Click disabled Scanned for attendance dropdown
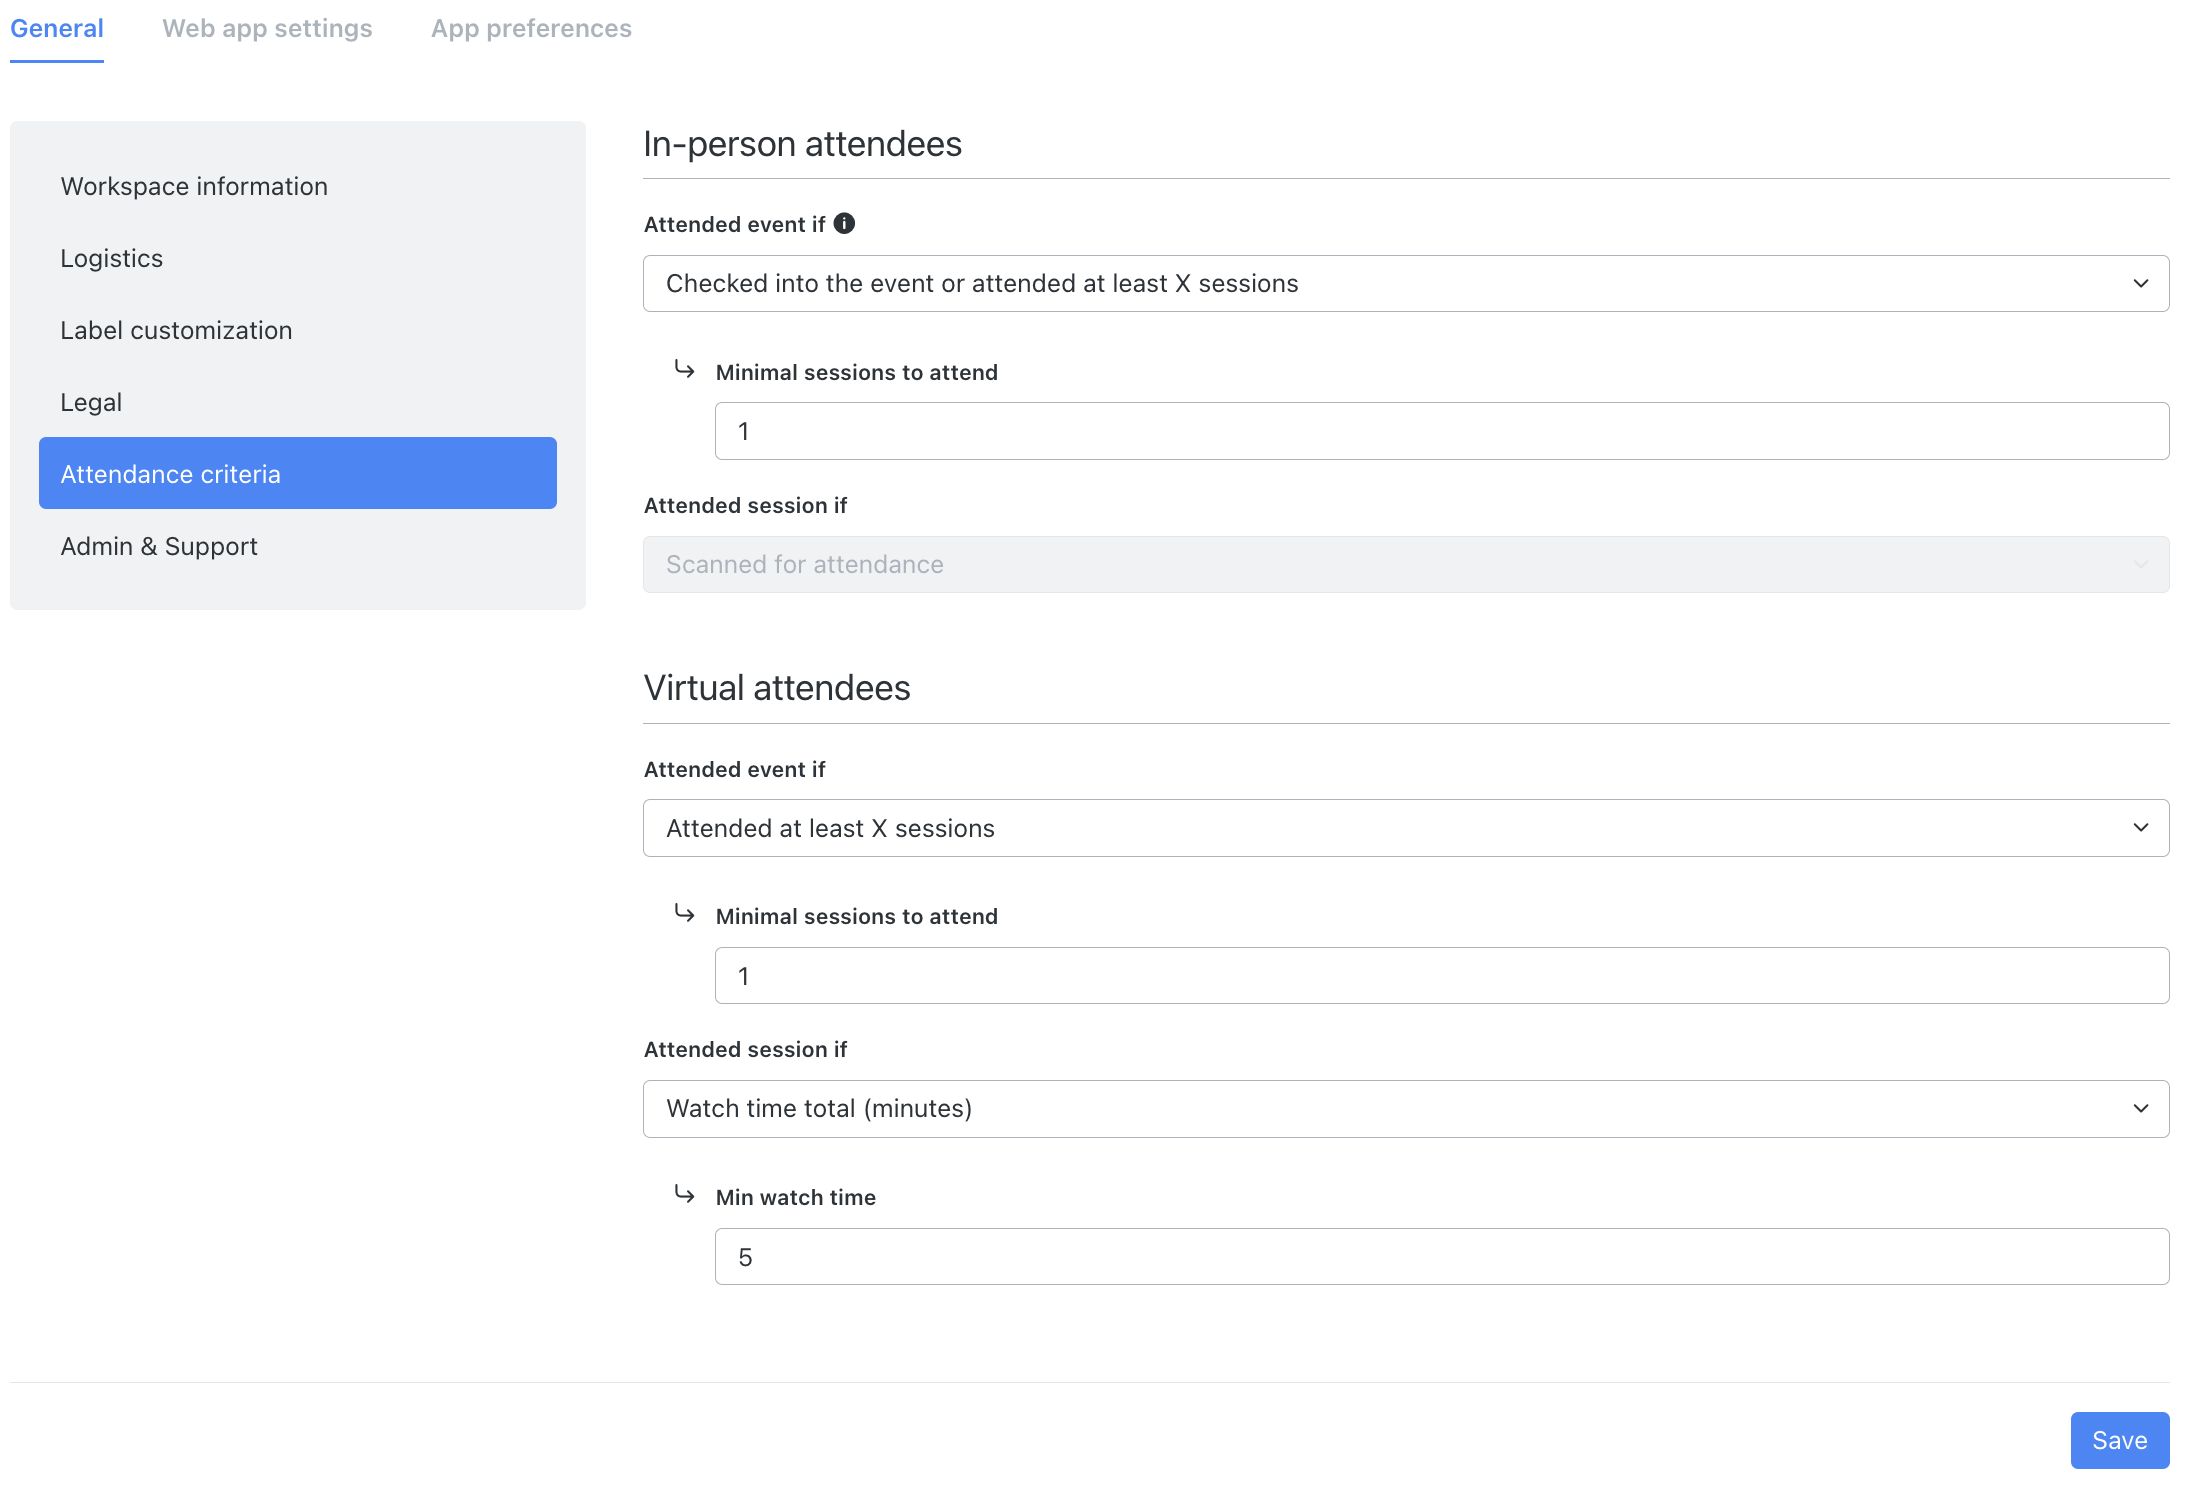This screenshot has height=1486, width=2206. tap(1406, 564)
